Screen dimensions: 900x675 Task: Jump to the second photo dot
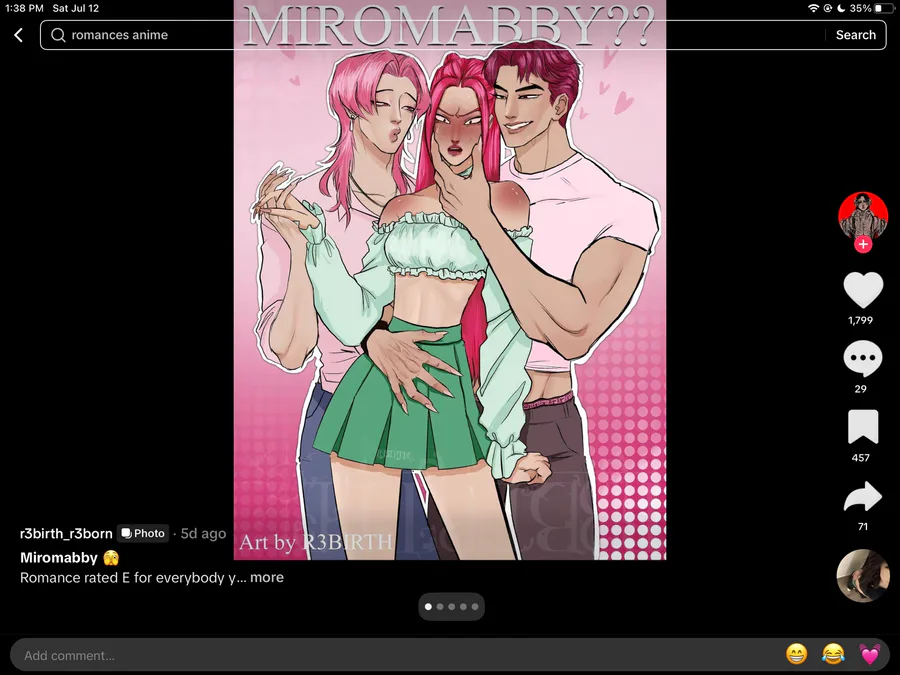440,607
